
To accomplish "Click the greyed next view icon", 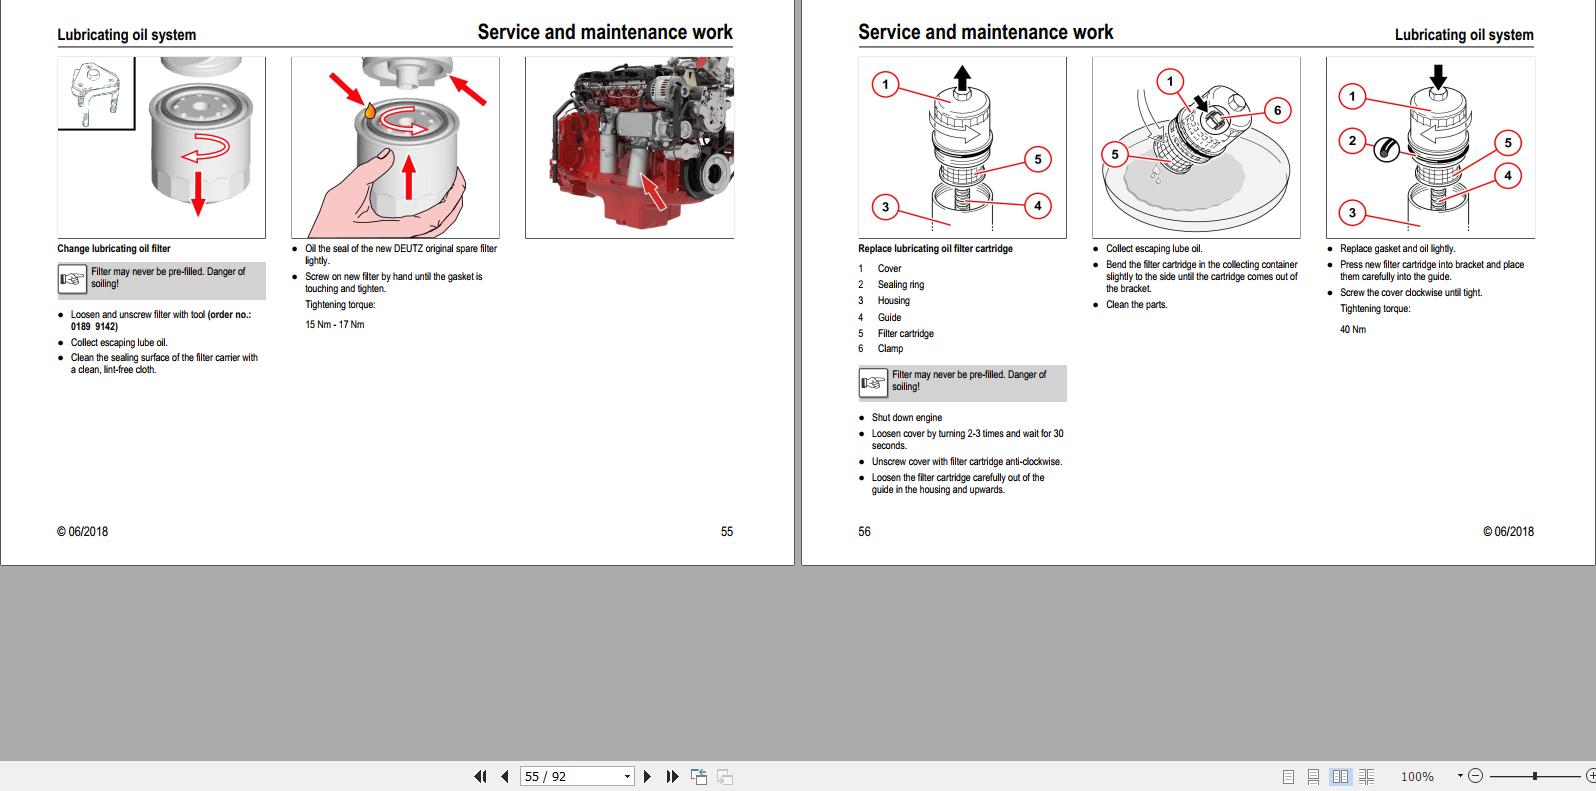I will pos(725,776).
